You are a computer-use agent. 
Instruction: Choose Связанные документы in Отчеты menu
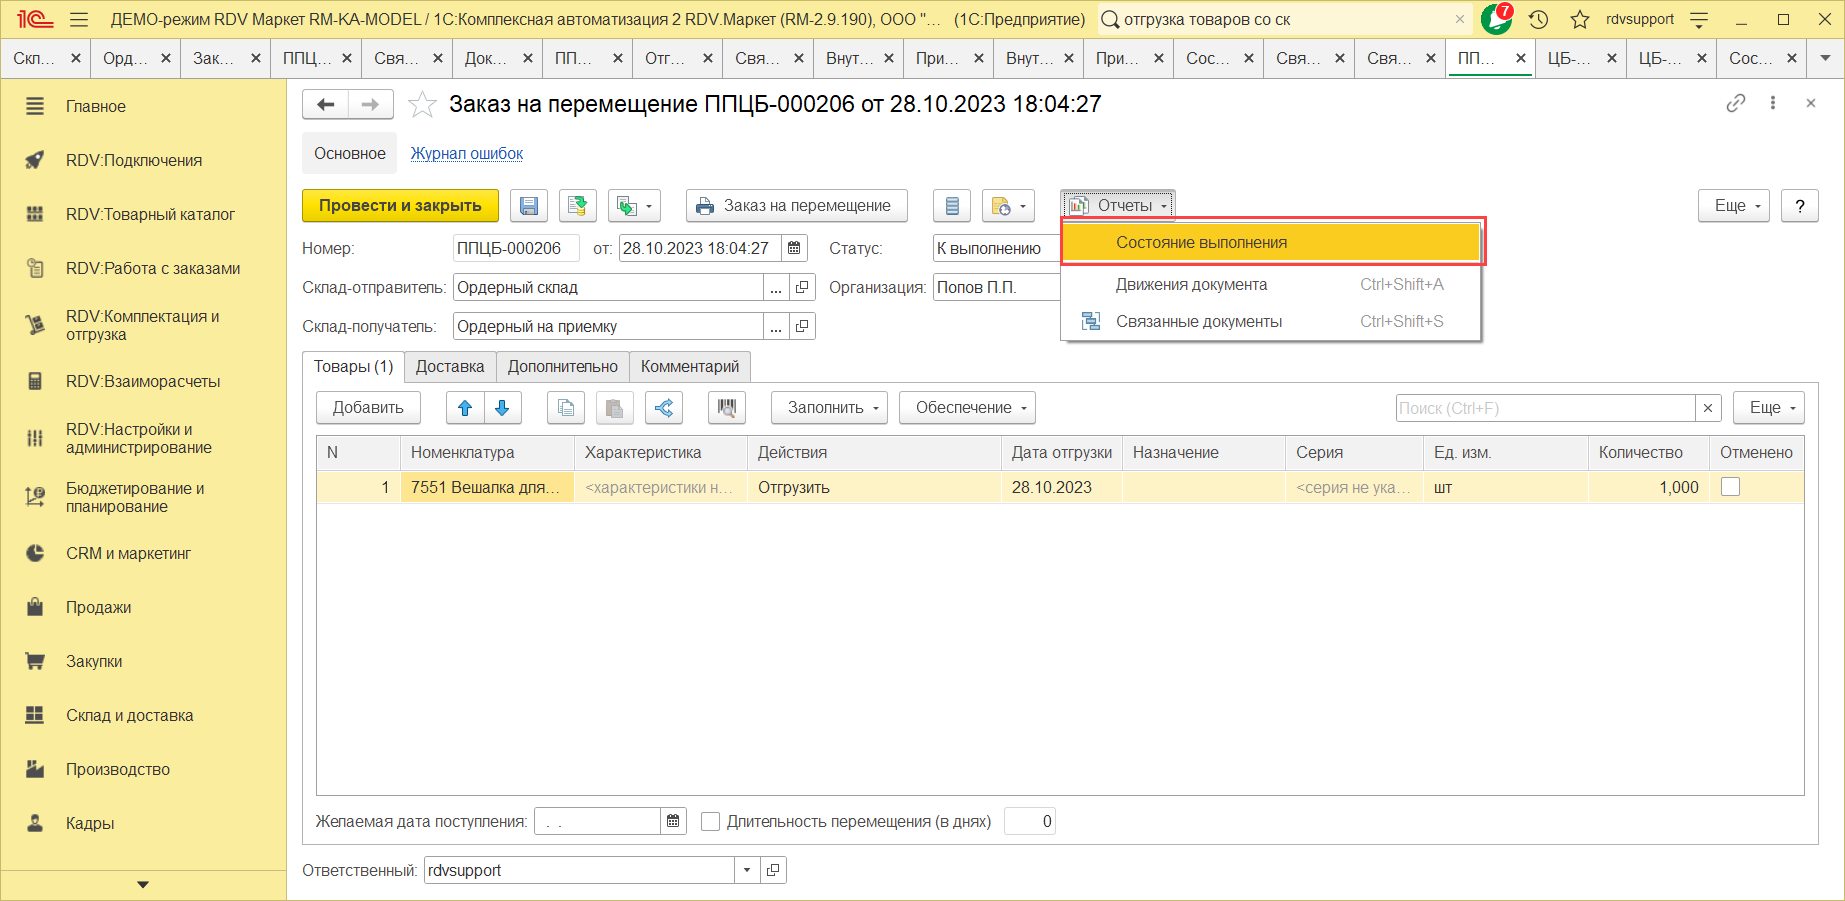pyautogui.click(x=1199, y=322)
